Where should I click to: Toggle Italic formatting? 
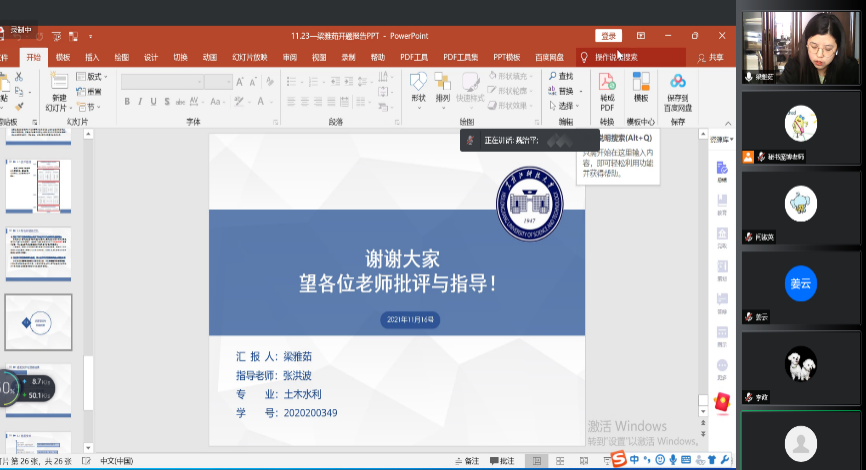pos(140,101)
